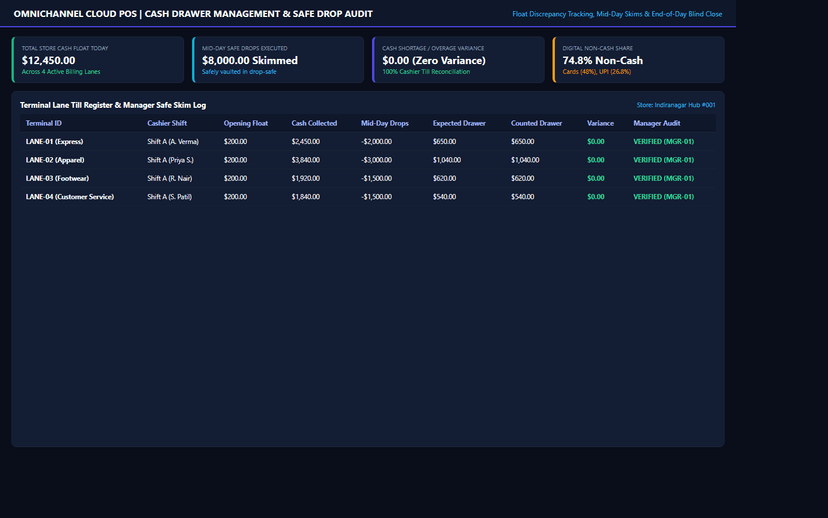Click Store: Indiranagar Hub #001 label
The image size is (828, 518).
click(x=676, y=105)
